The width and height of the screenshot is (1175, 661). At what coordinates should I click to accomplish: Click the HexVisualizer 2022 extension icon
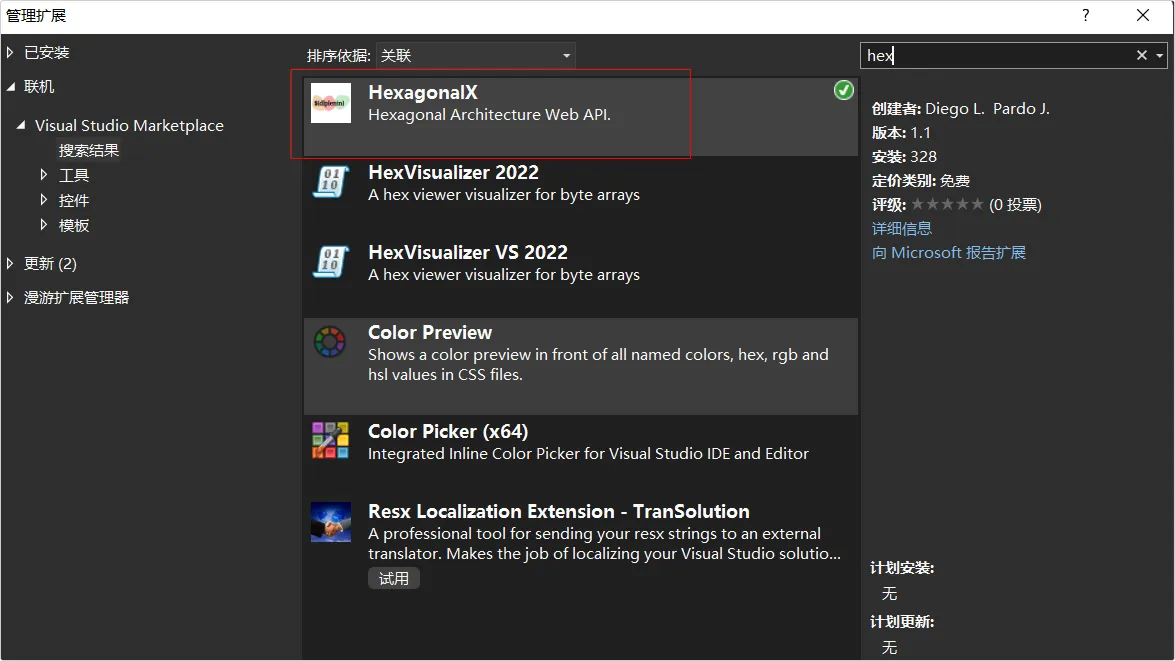[330, 183]
